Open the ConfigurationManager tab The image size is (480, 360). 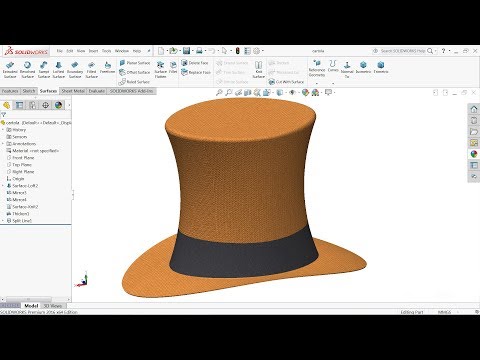click(x=32, y=105)
